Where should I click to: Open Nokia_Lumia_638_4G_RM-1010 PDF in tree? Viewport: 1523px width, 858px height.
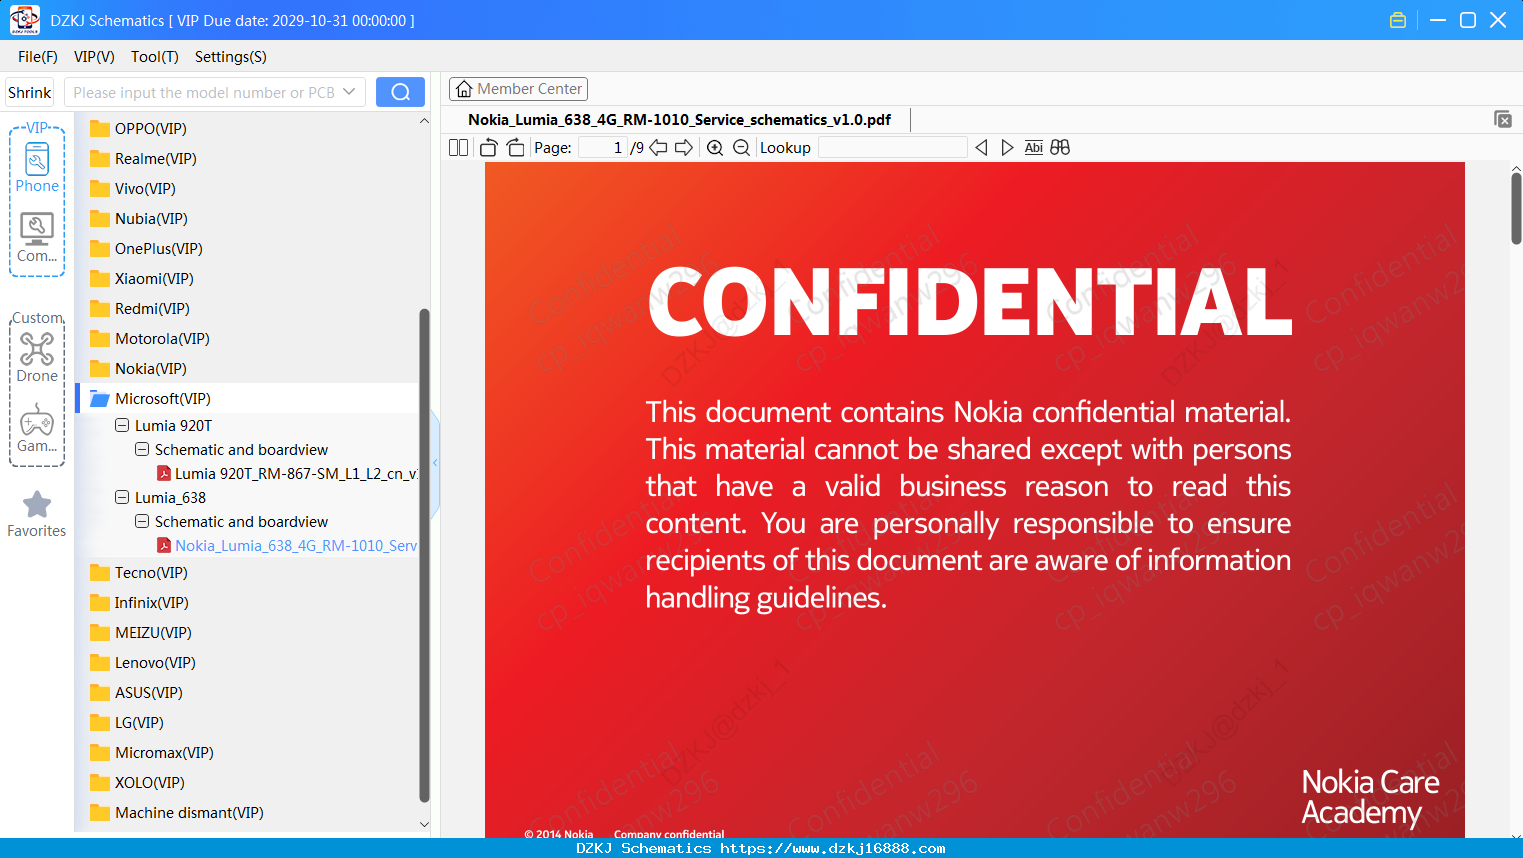[287, 546]
